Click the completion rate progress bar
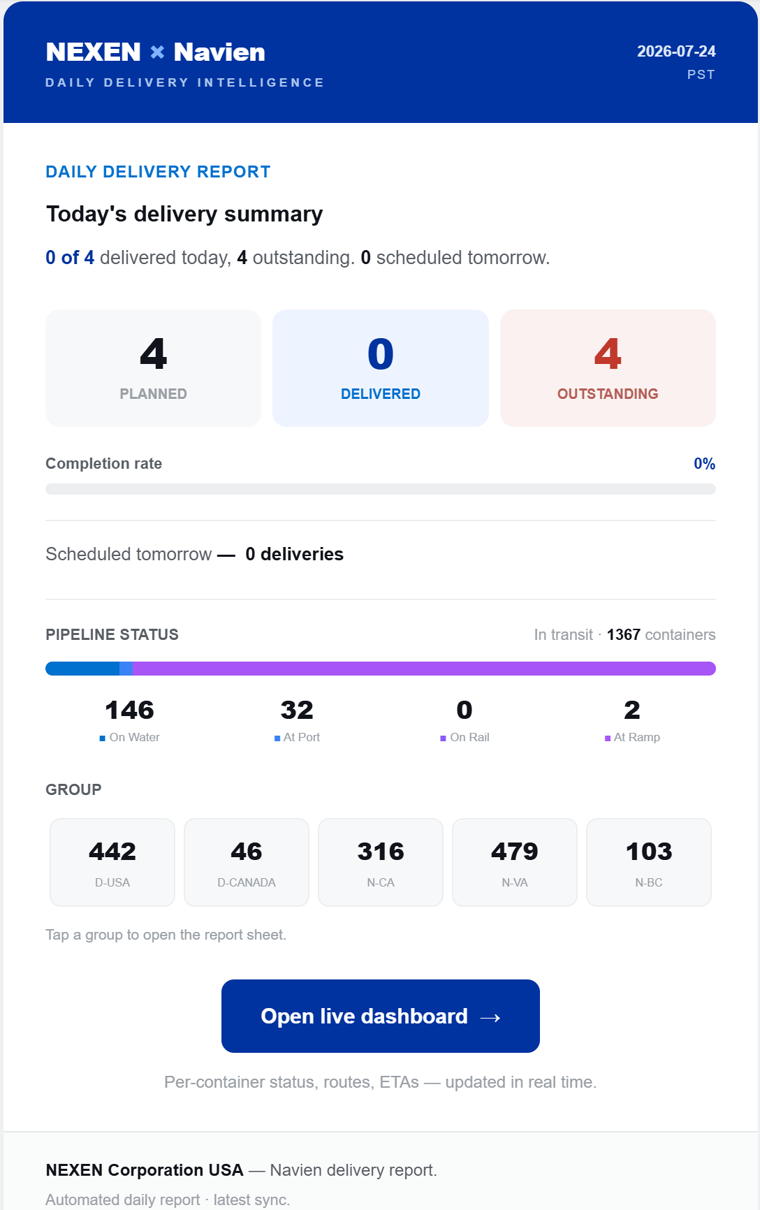 coord(380,489)
